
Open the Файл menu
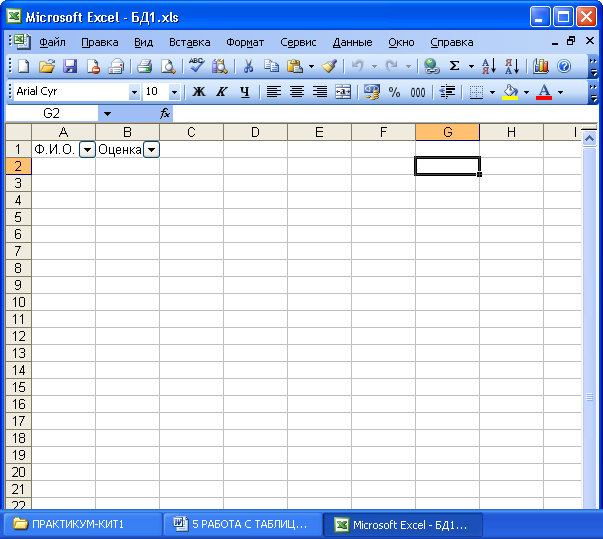(x=52, y=42)
